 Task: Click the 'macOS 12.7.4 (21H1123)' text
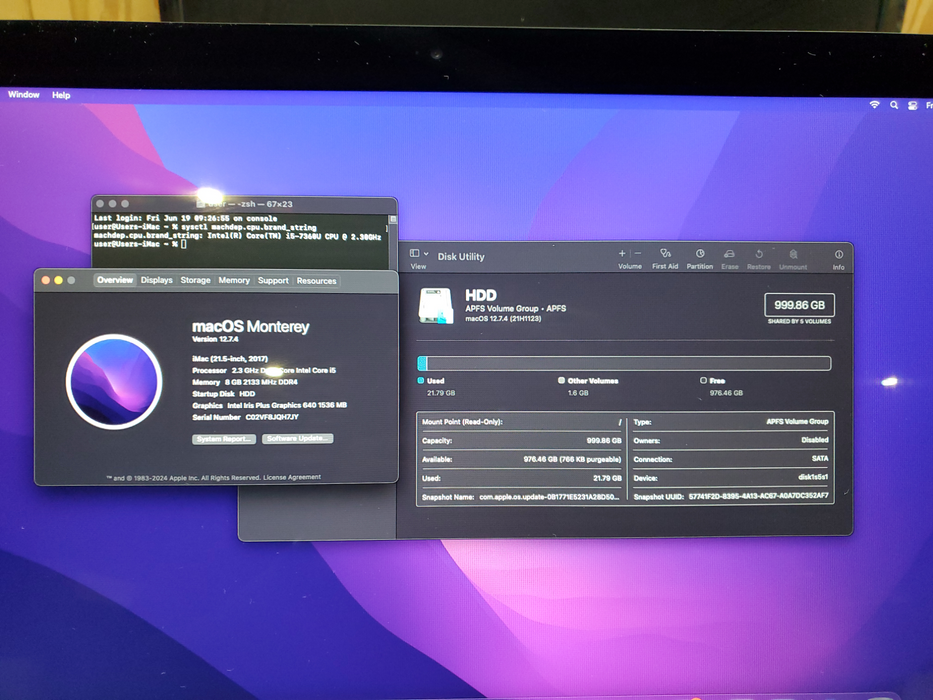pos(503,319)
